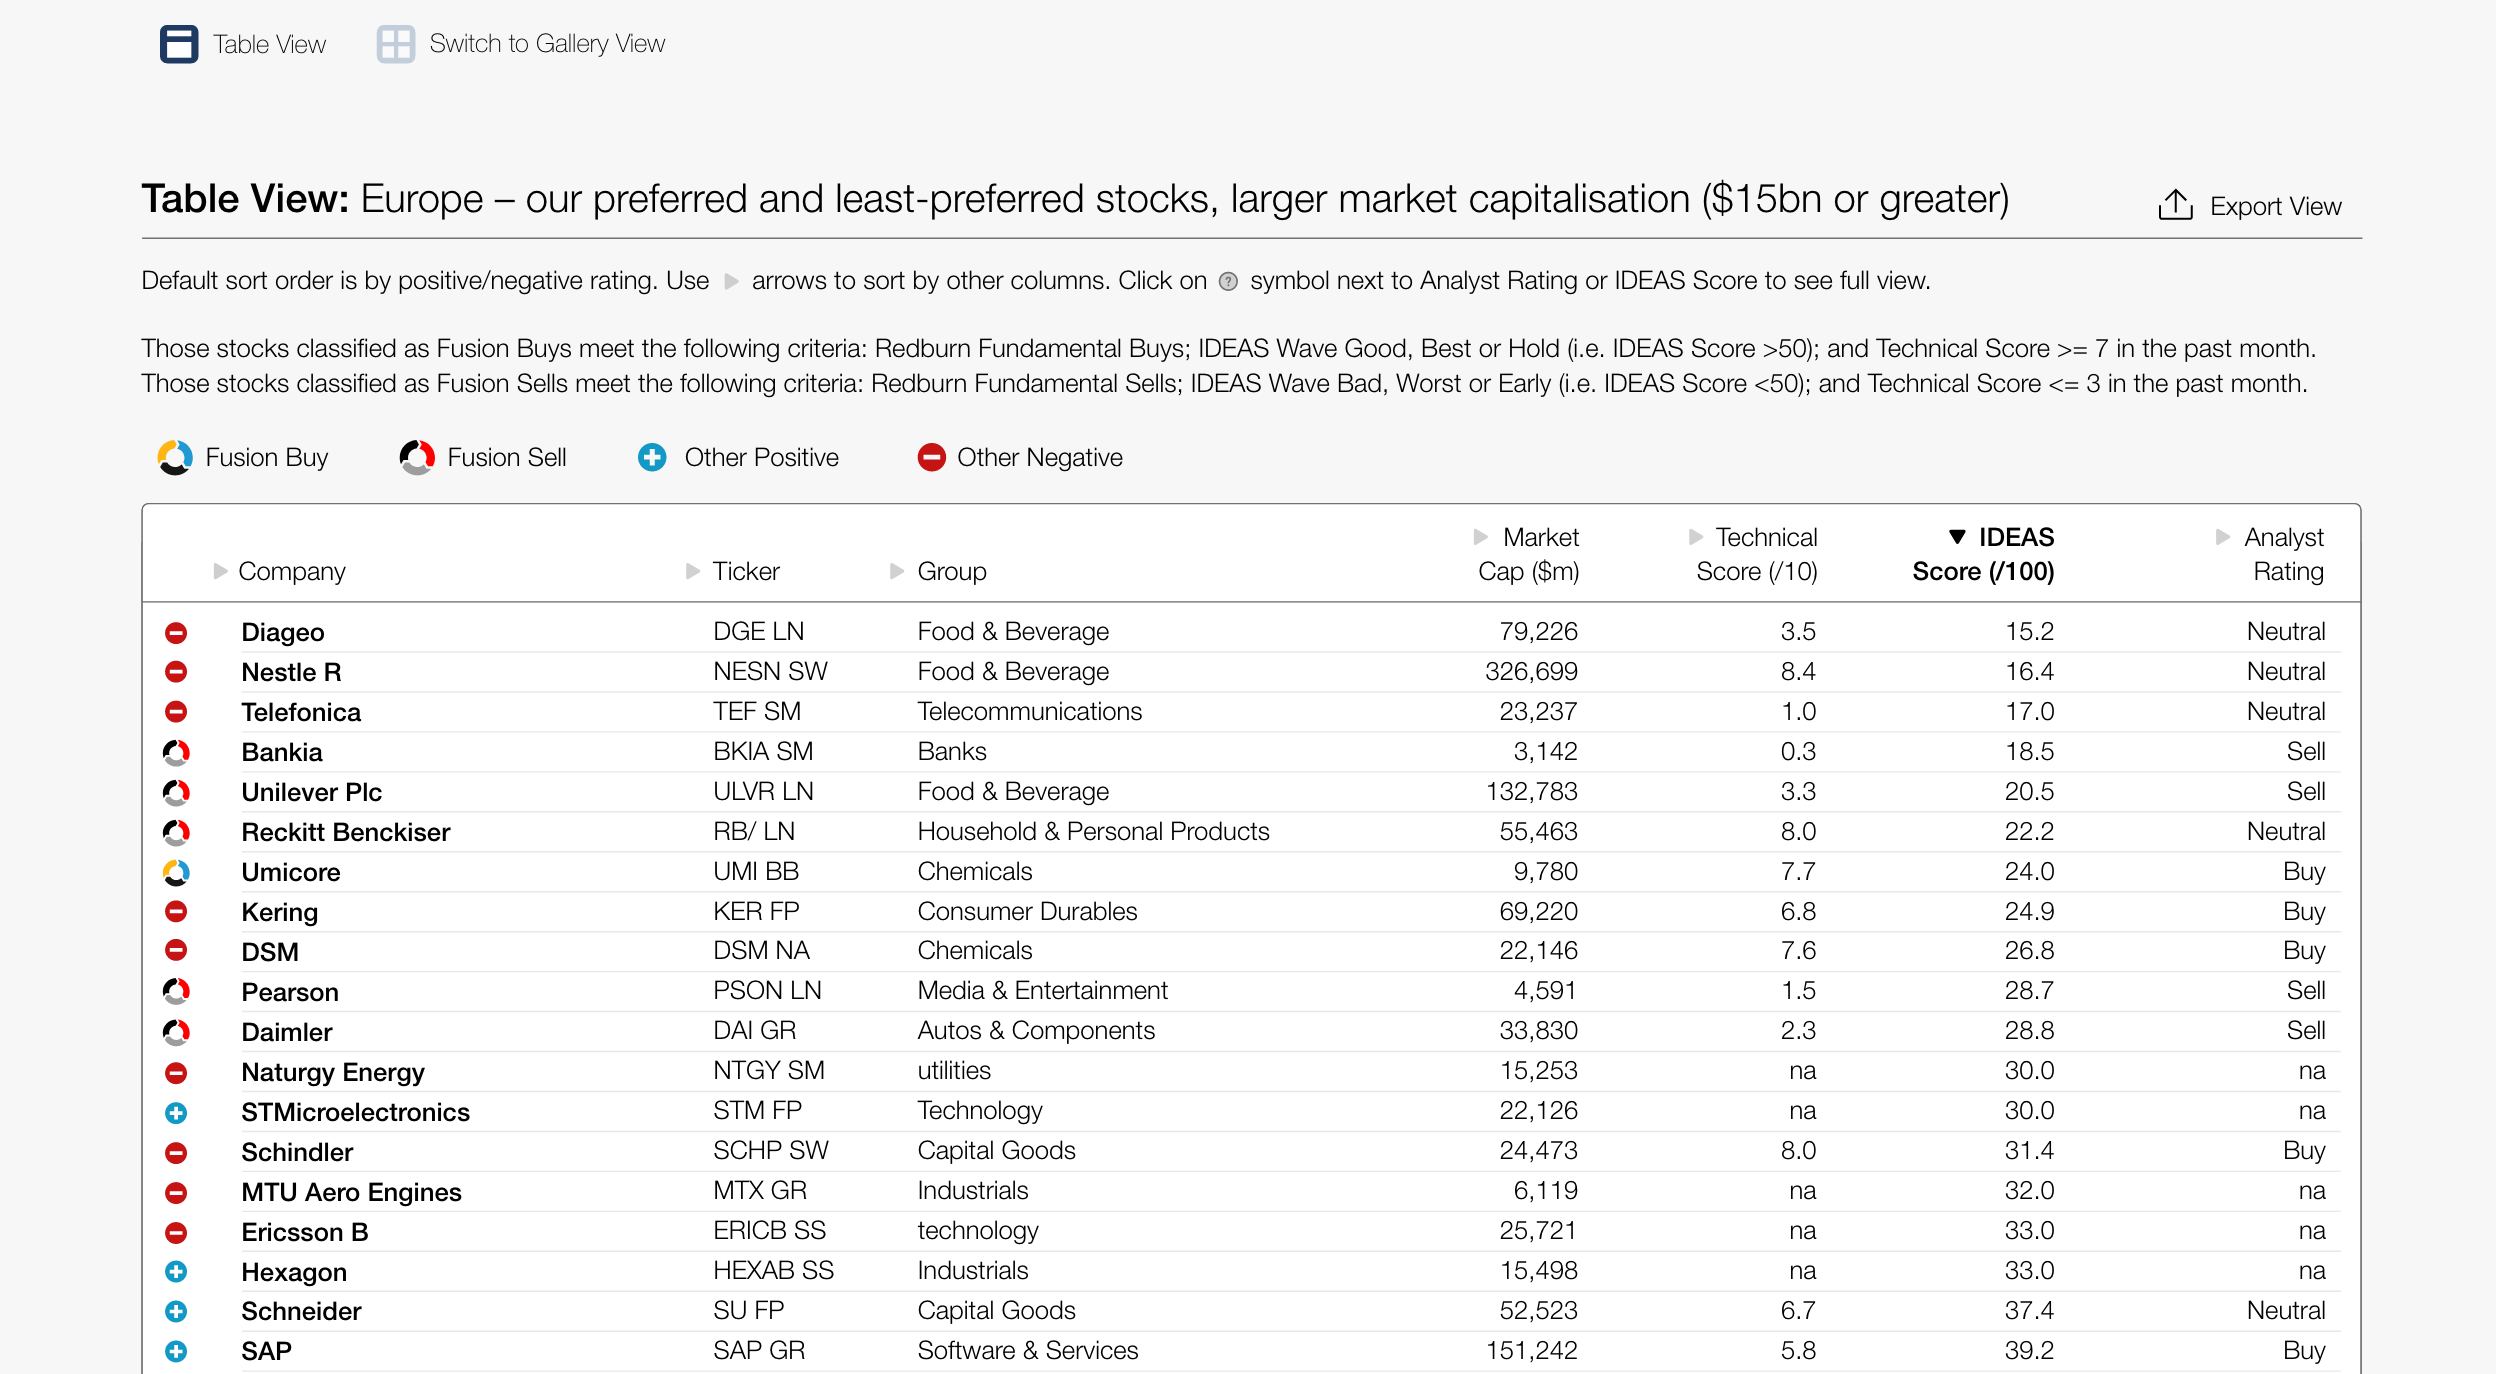Click ticker cell BKIA SM
The height and width of the screenshot is (1374, 2496).
(763, 751)
